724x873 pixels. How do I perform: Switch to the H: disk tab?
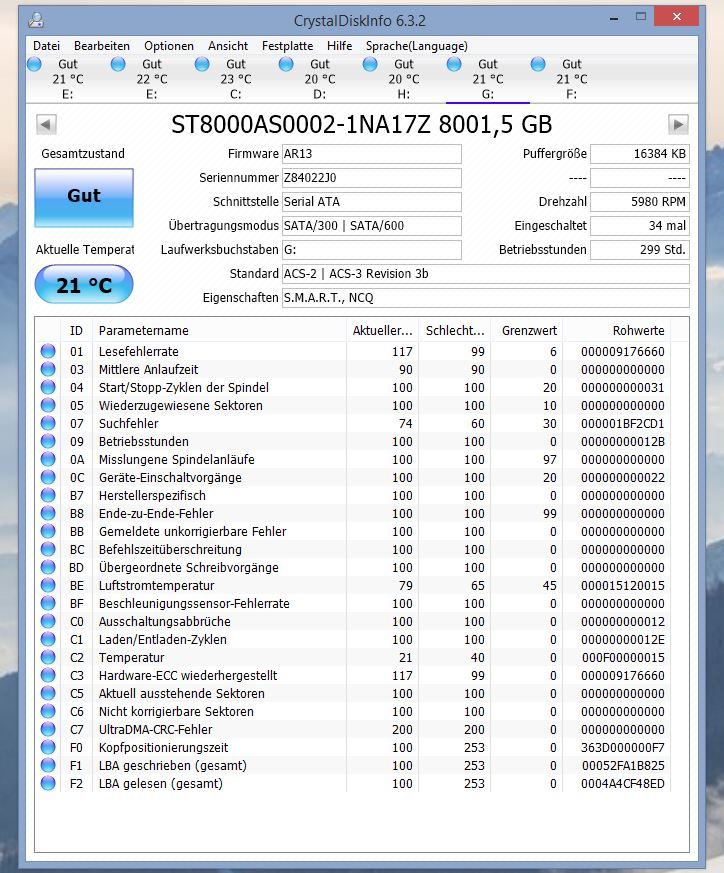404,79
